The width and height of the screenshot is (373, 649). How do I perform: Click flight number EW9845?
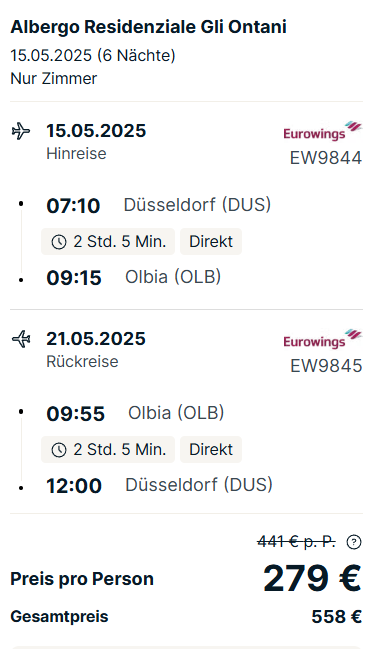[326, 366]
